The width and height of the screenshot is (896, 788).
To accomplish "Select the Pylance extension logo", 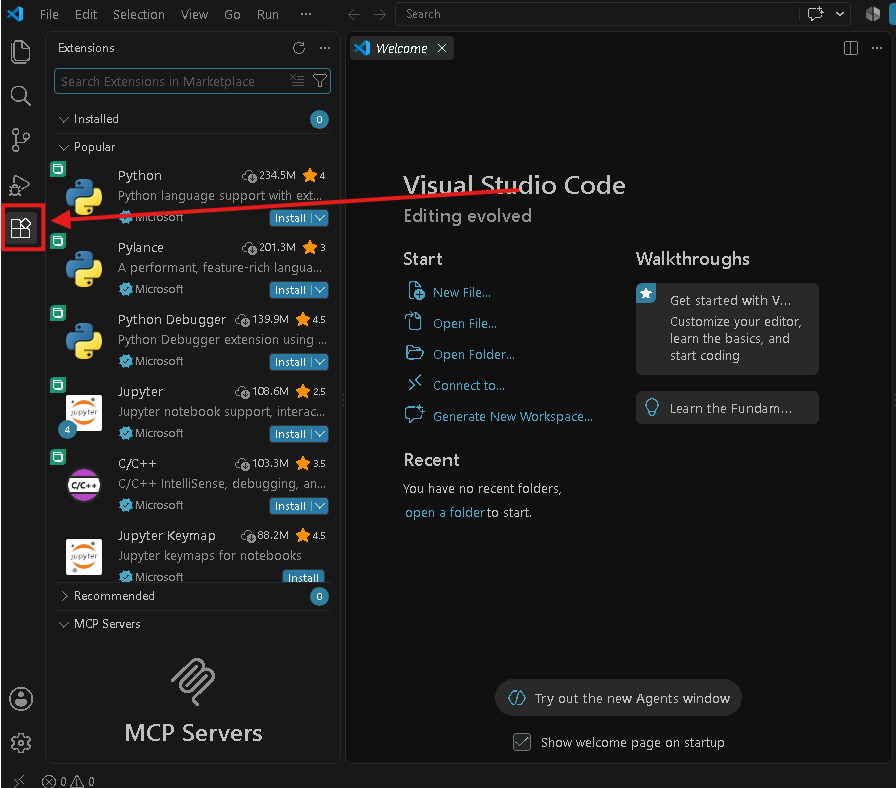I will tap(84, 269).
